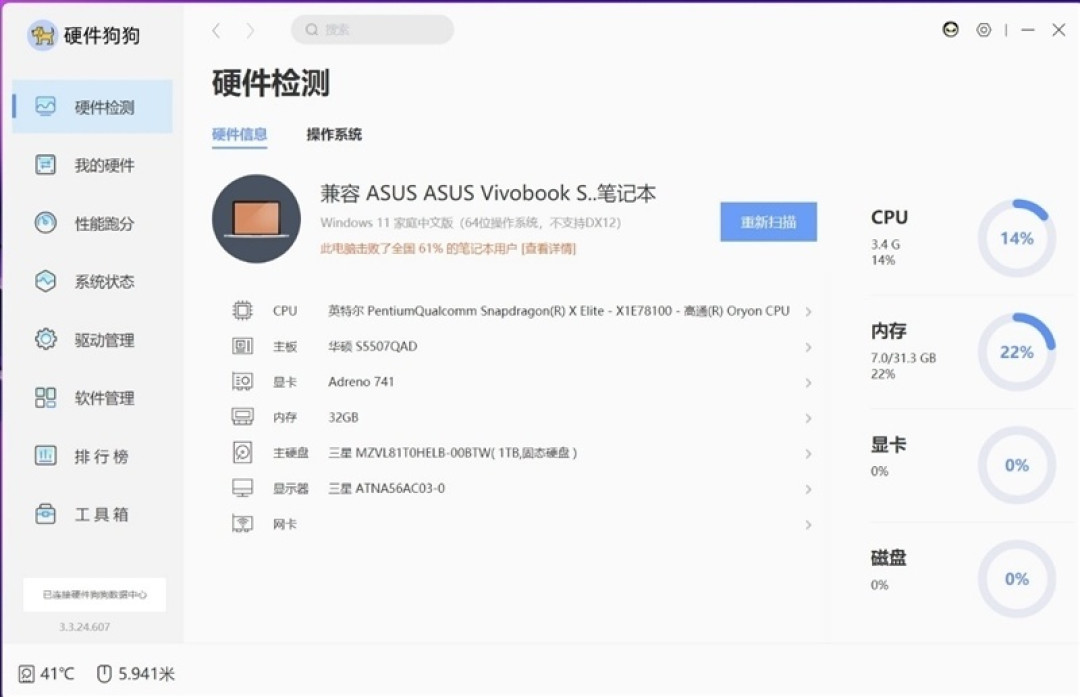Click the 7.0/31.3 GB memory usage text
Image resolution: width=1080 pixels, height=697 pixels.
coord(903,358)
